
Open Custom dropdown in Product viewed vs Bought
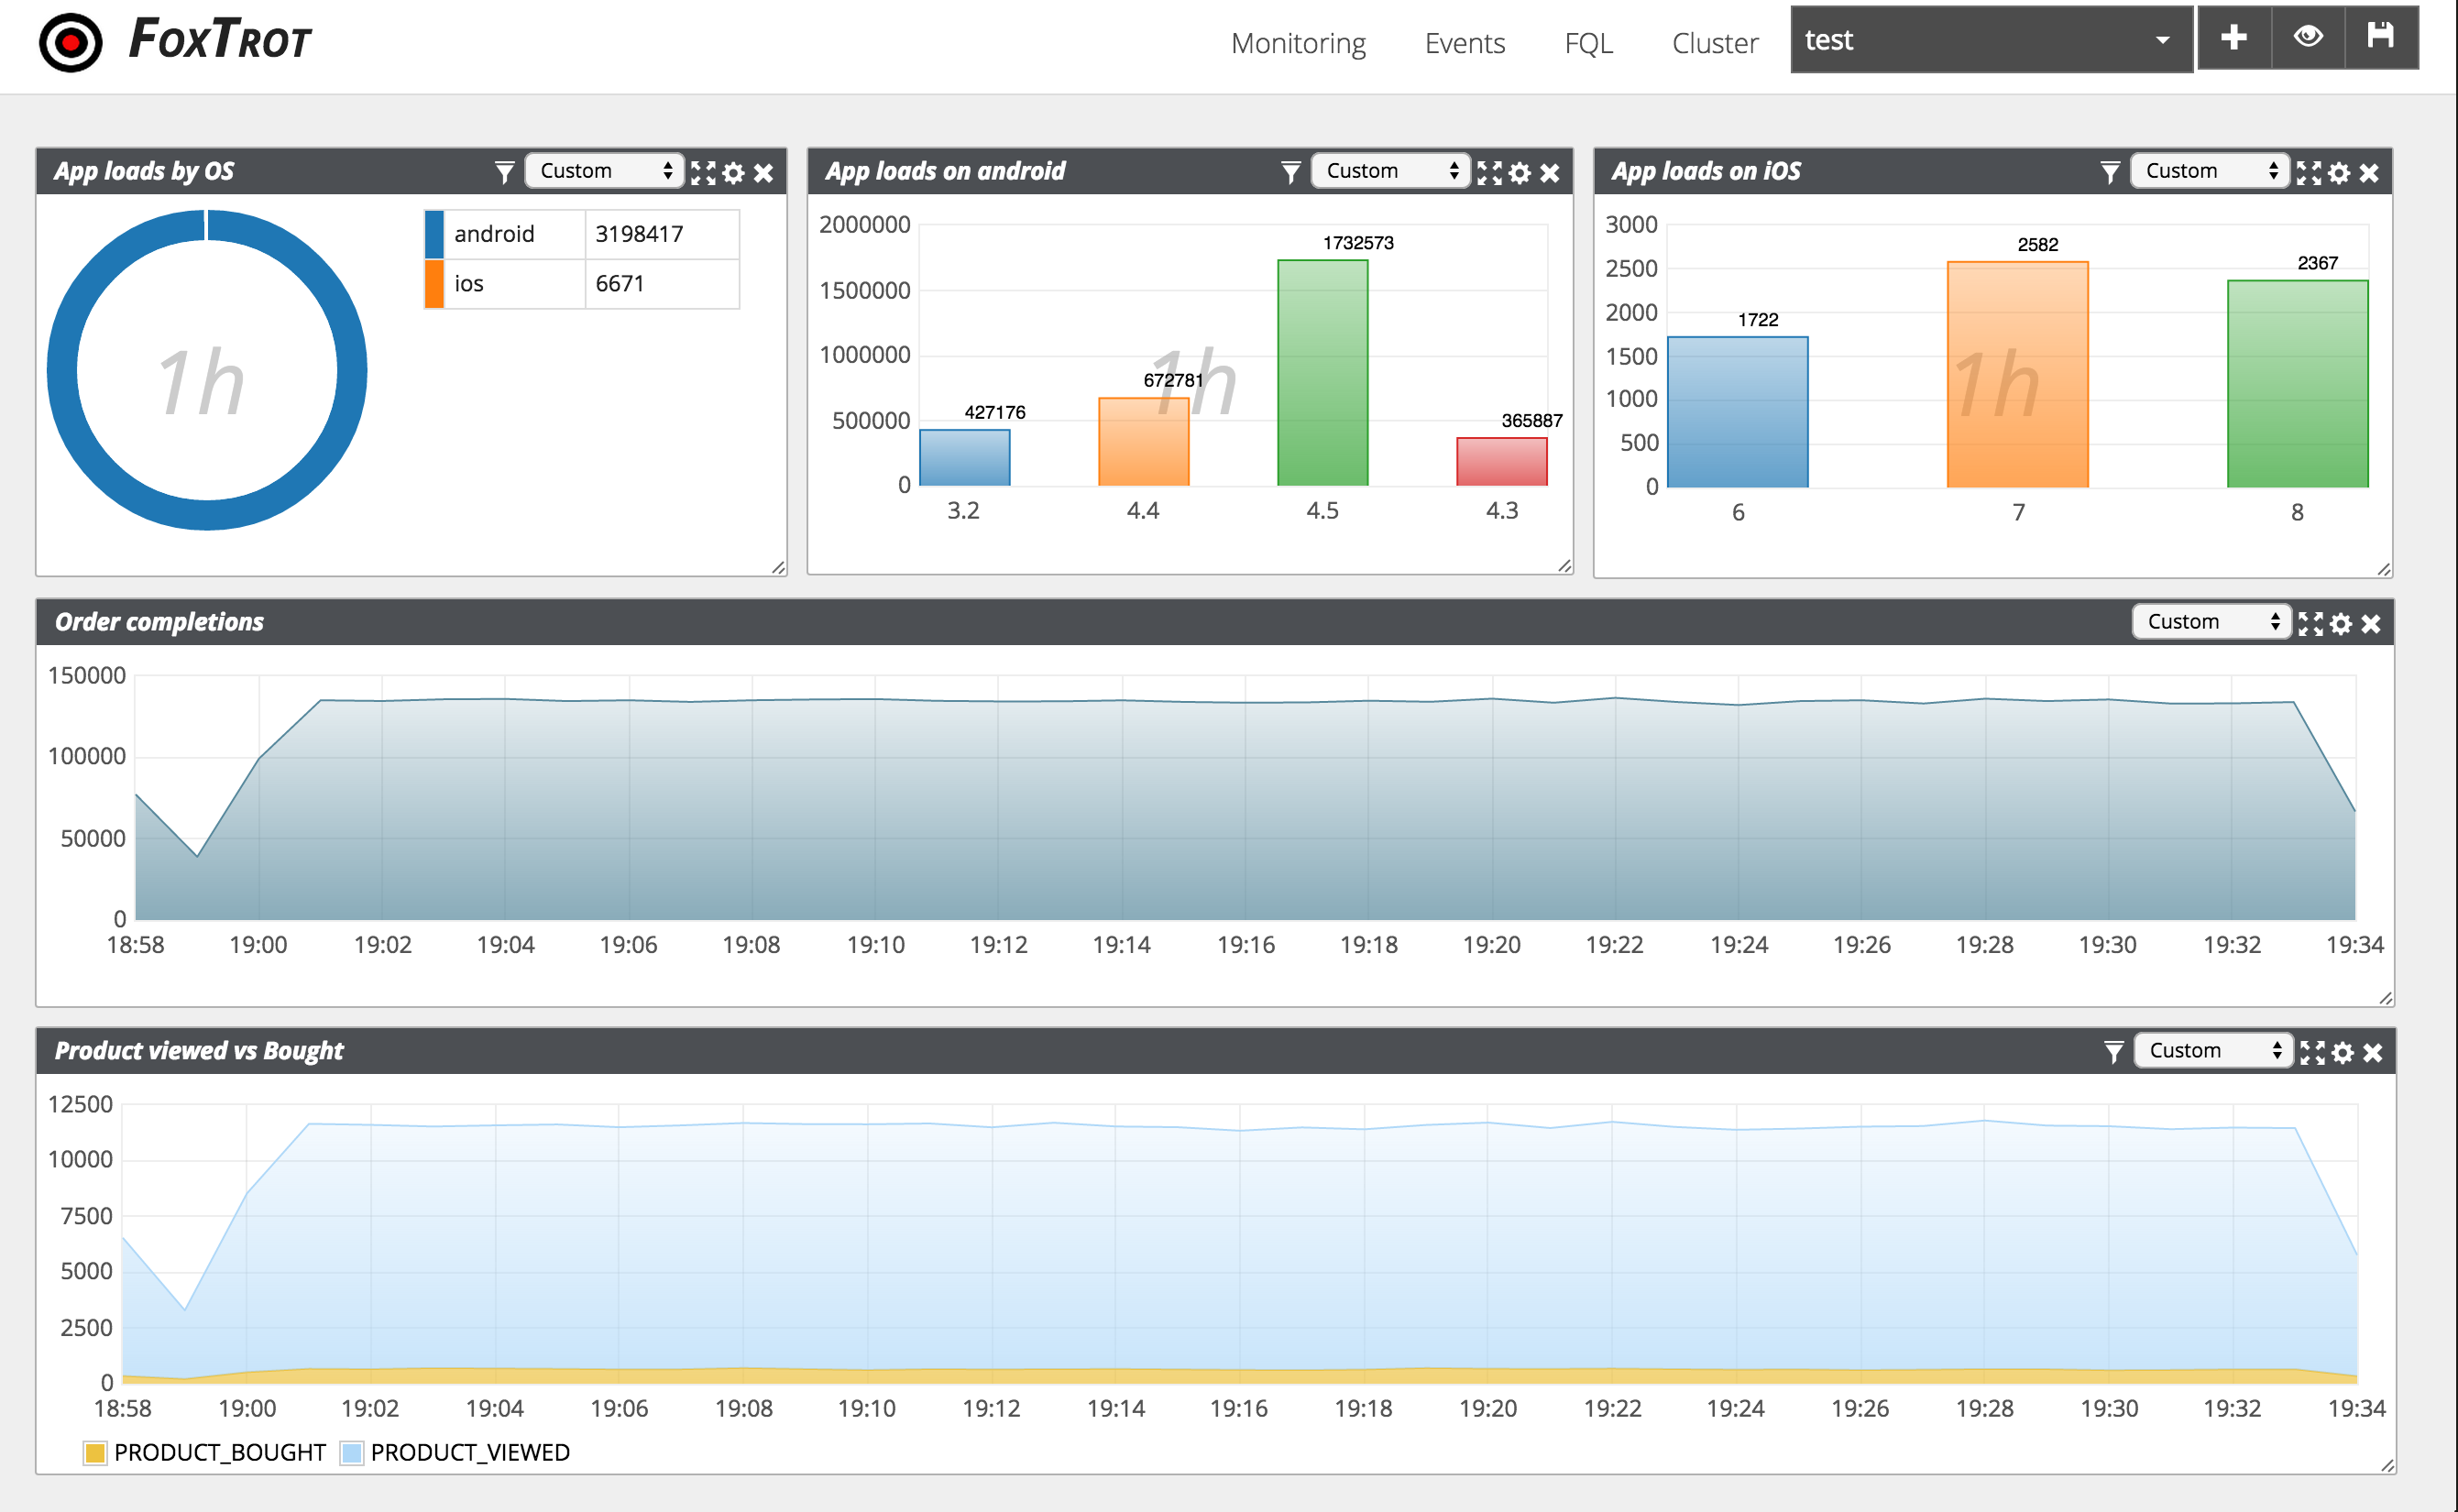[x=2213, y=1051]
